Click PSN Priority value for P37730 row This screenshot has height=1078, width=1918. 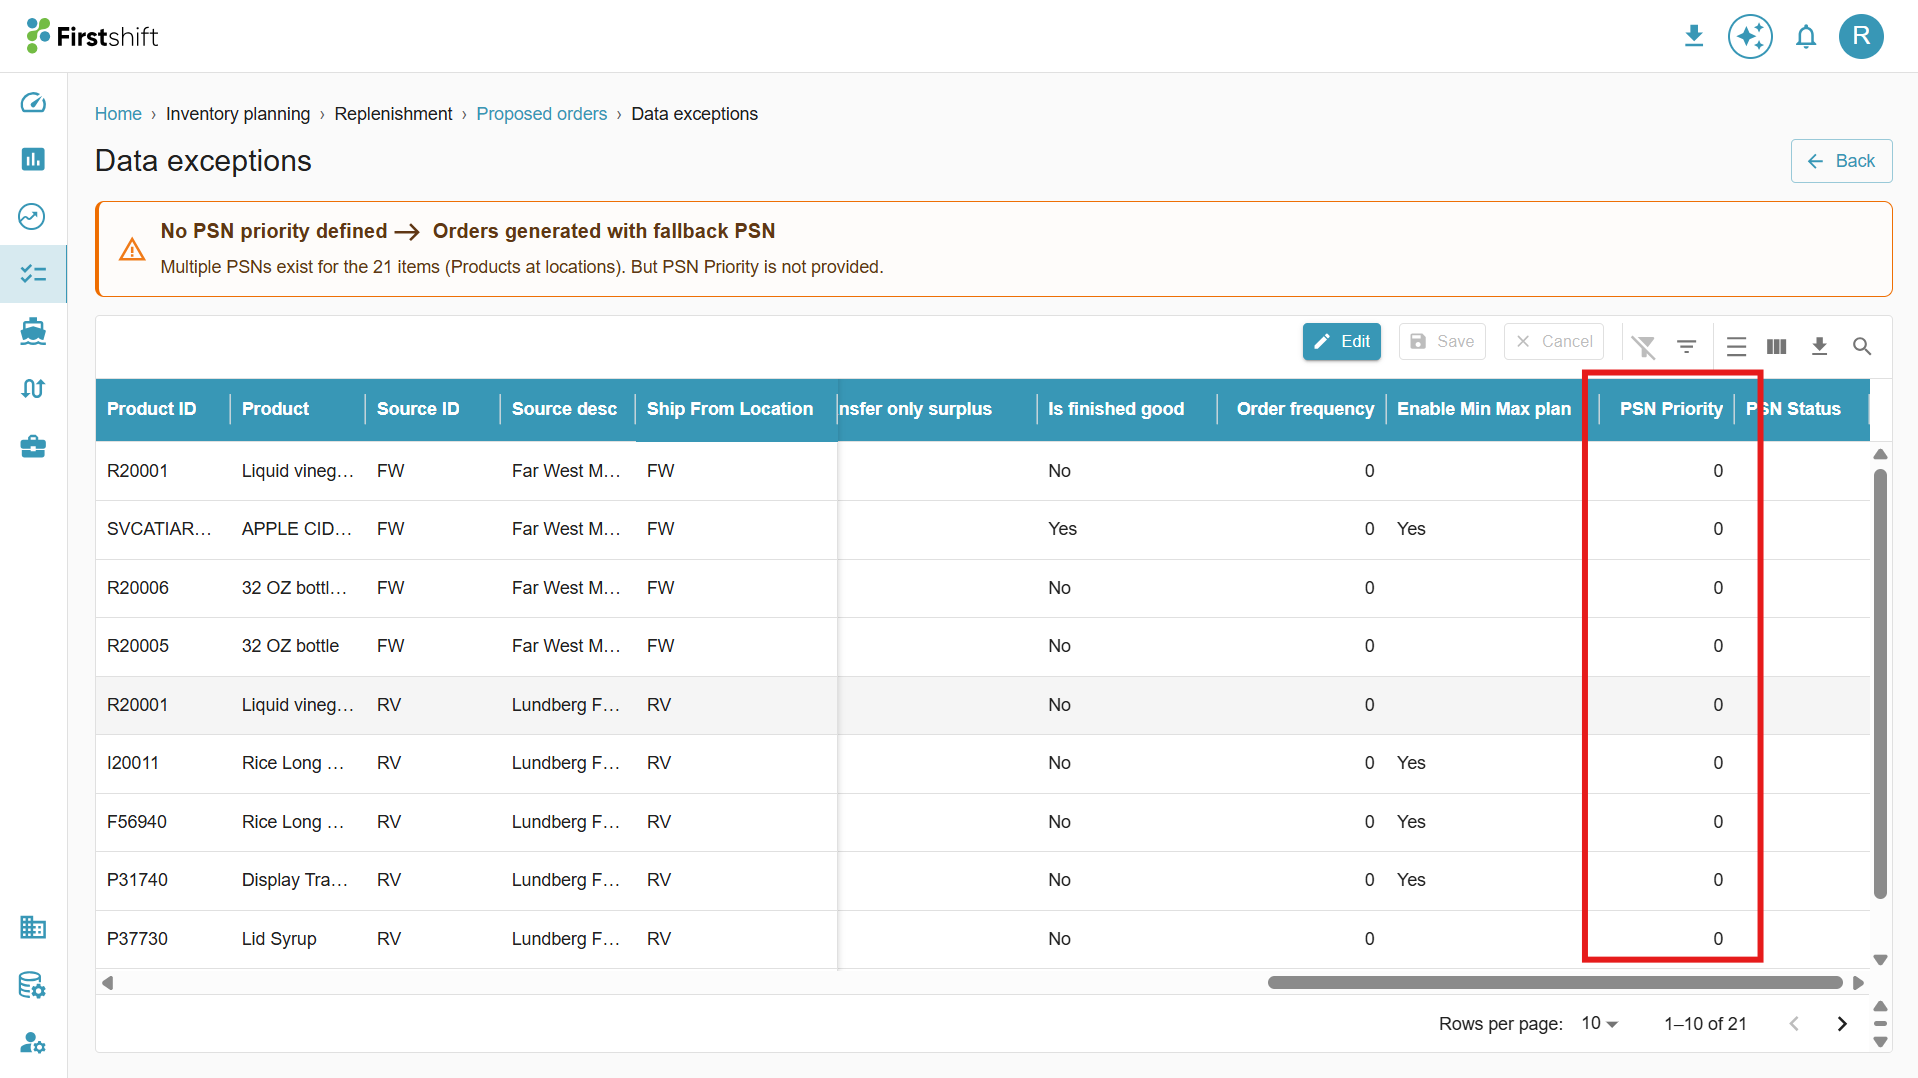click(x=1665, y=939)
